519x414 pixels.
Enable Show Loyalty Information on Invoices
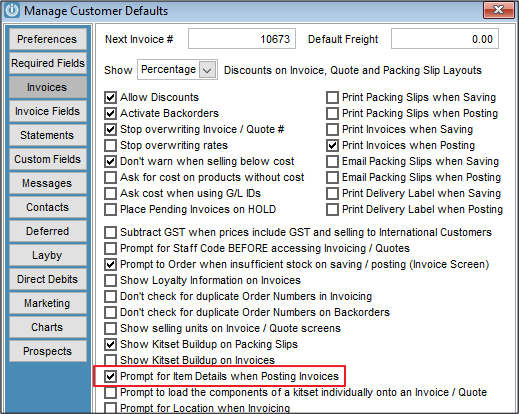(x=110, y=280)
